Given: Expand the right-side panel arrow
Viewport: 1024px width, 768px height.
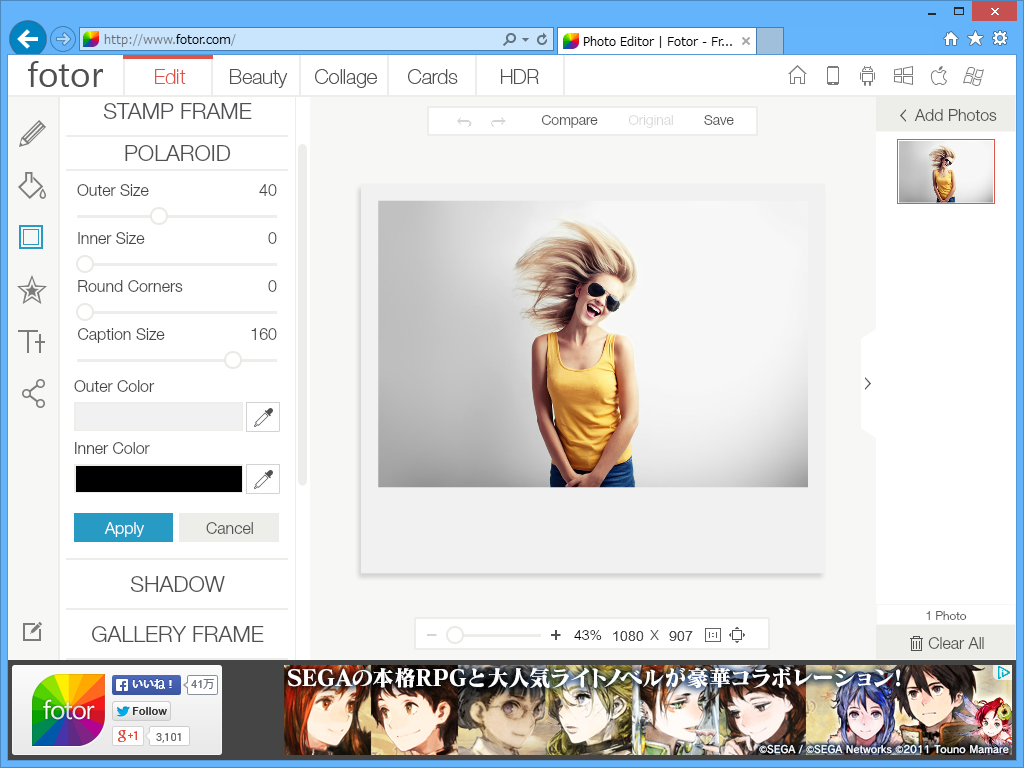Looking at the screenshot, I should tap(867, 383).
